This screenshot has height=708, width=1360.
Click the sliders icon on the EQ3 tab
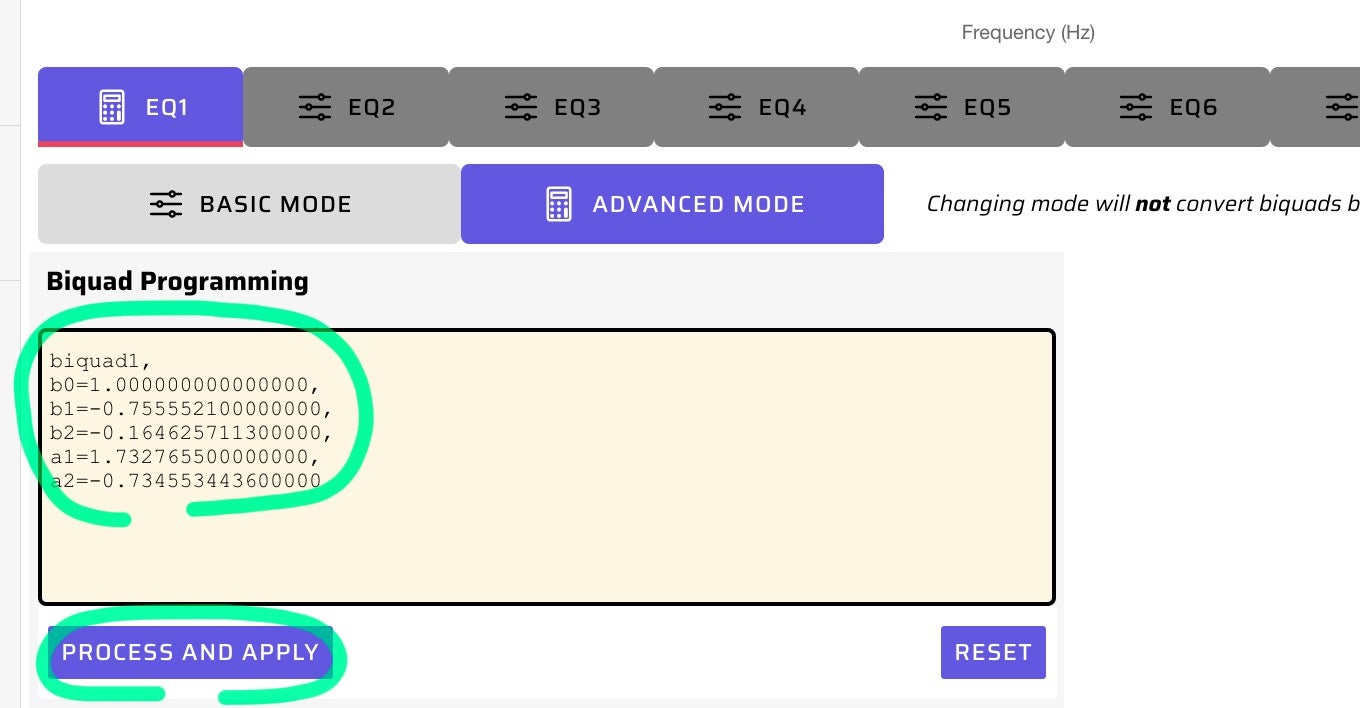point(521,107)
